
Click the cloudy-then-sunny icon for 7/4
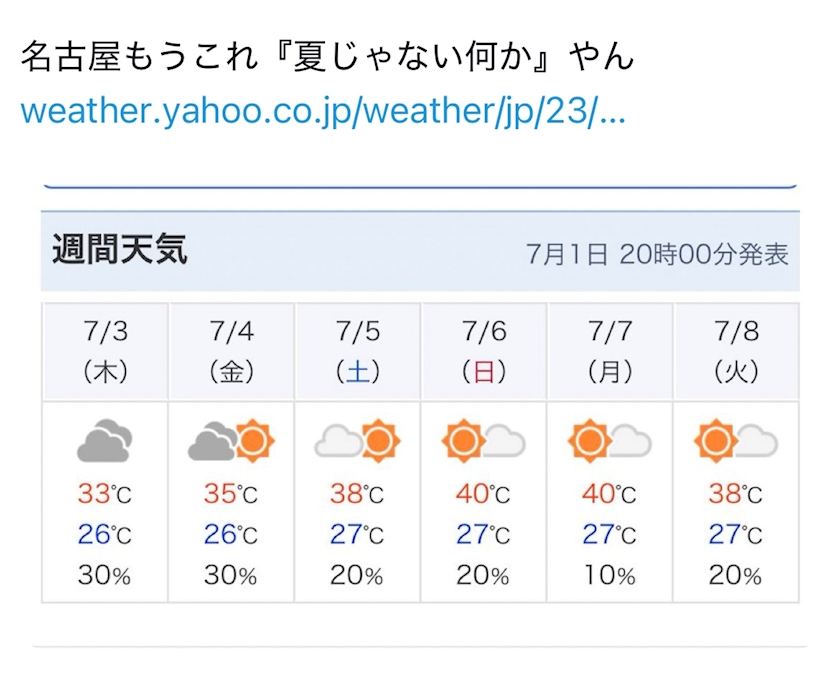click(x=231, y=440)
